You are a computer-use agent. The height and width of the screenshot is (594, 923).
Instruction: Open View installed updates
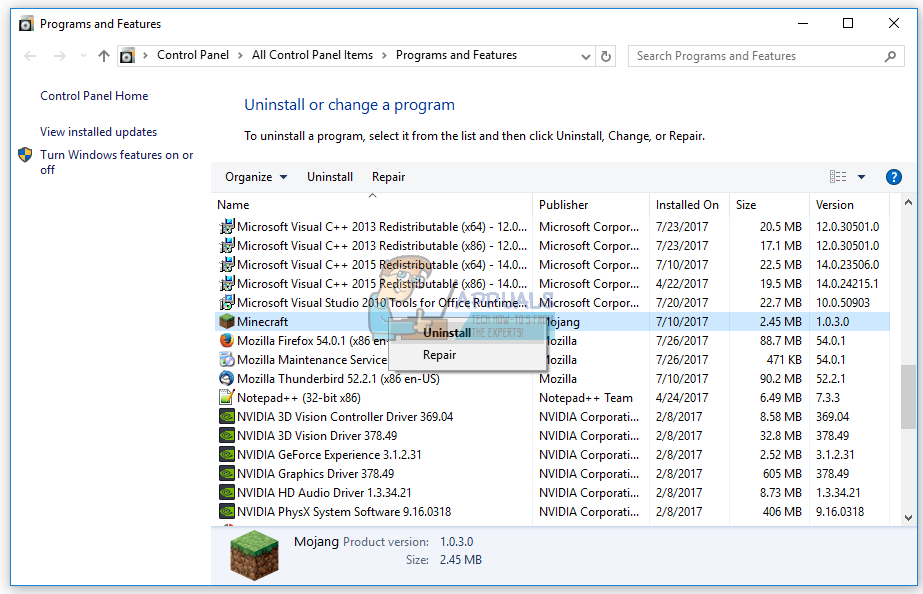(98, 131)
